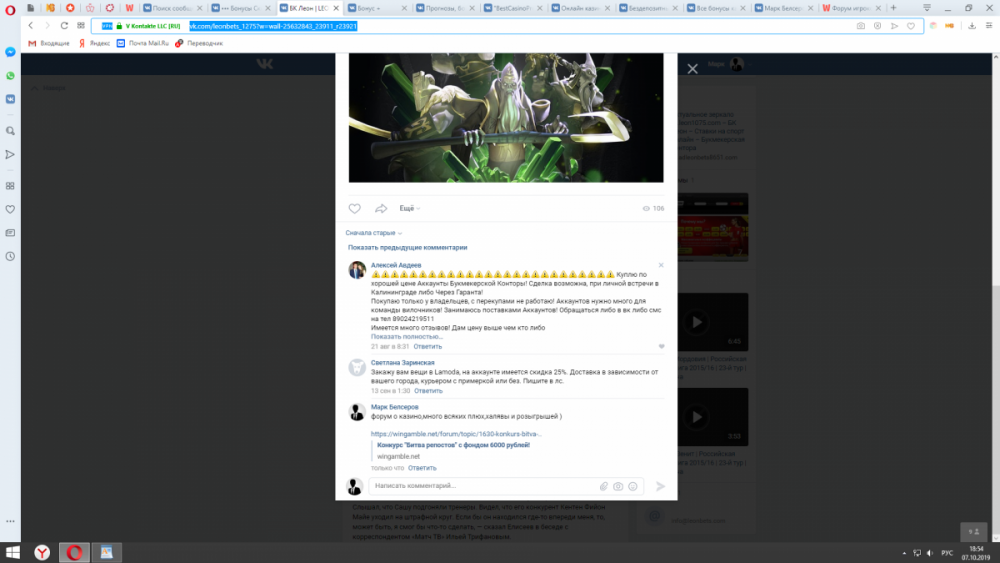Image resolution: width=1000 pixels, height=563 pixels.
Task: Open the Windows Start menu
Action: click(12, 552)
